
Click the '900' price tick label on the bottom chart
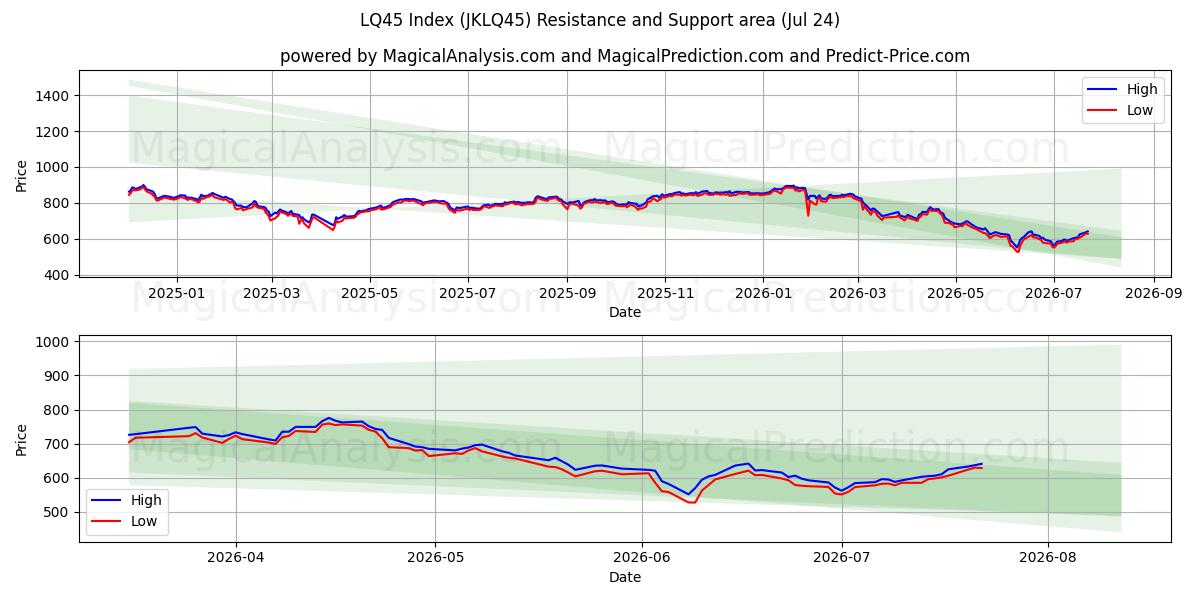pos(57,376)
